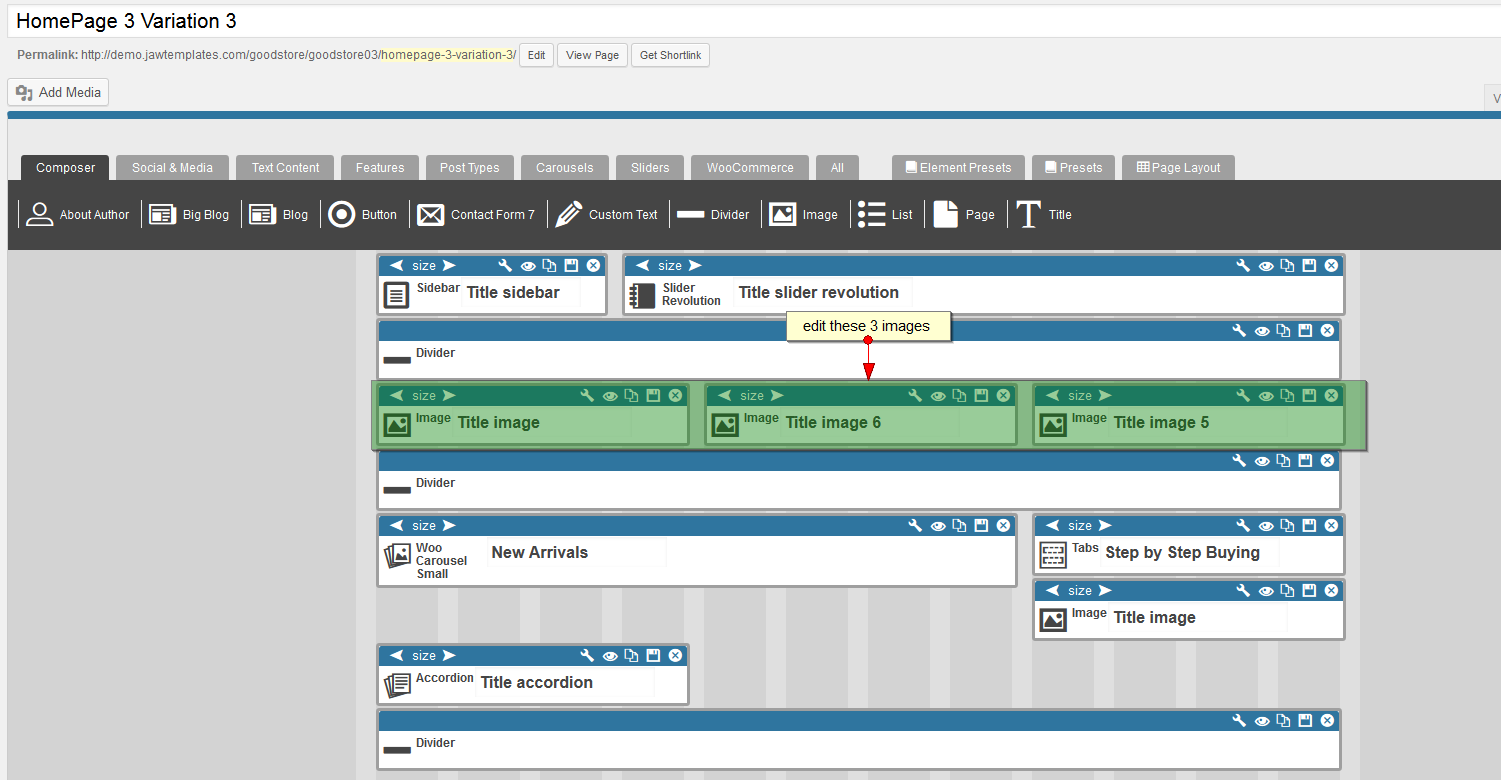
Task: Remove the New Arrivals carousel block
Action: click(x=1003, y=526)
